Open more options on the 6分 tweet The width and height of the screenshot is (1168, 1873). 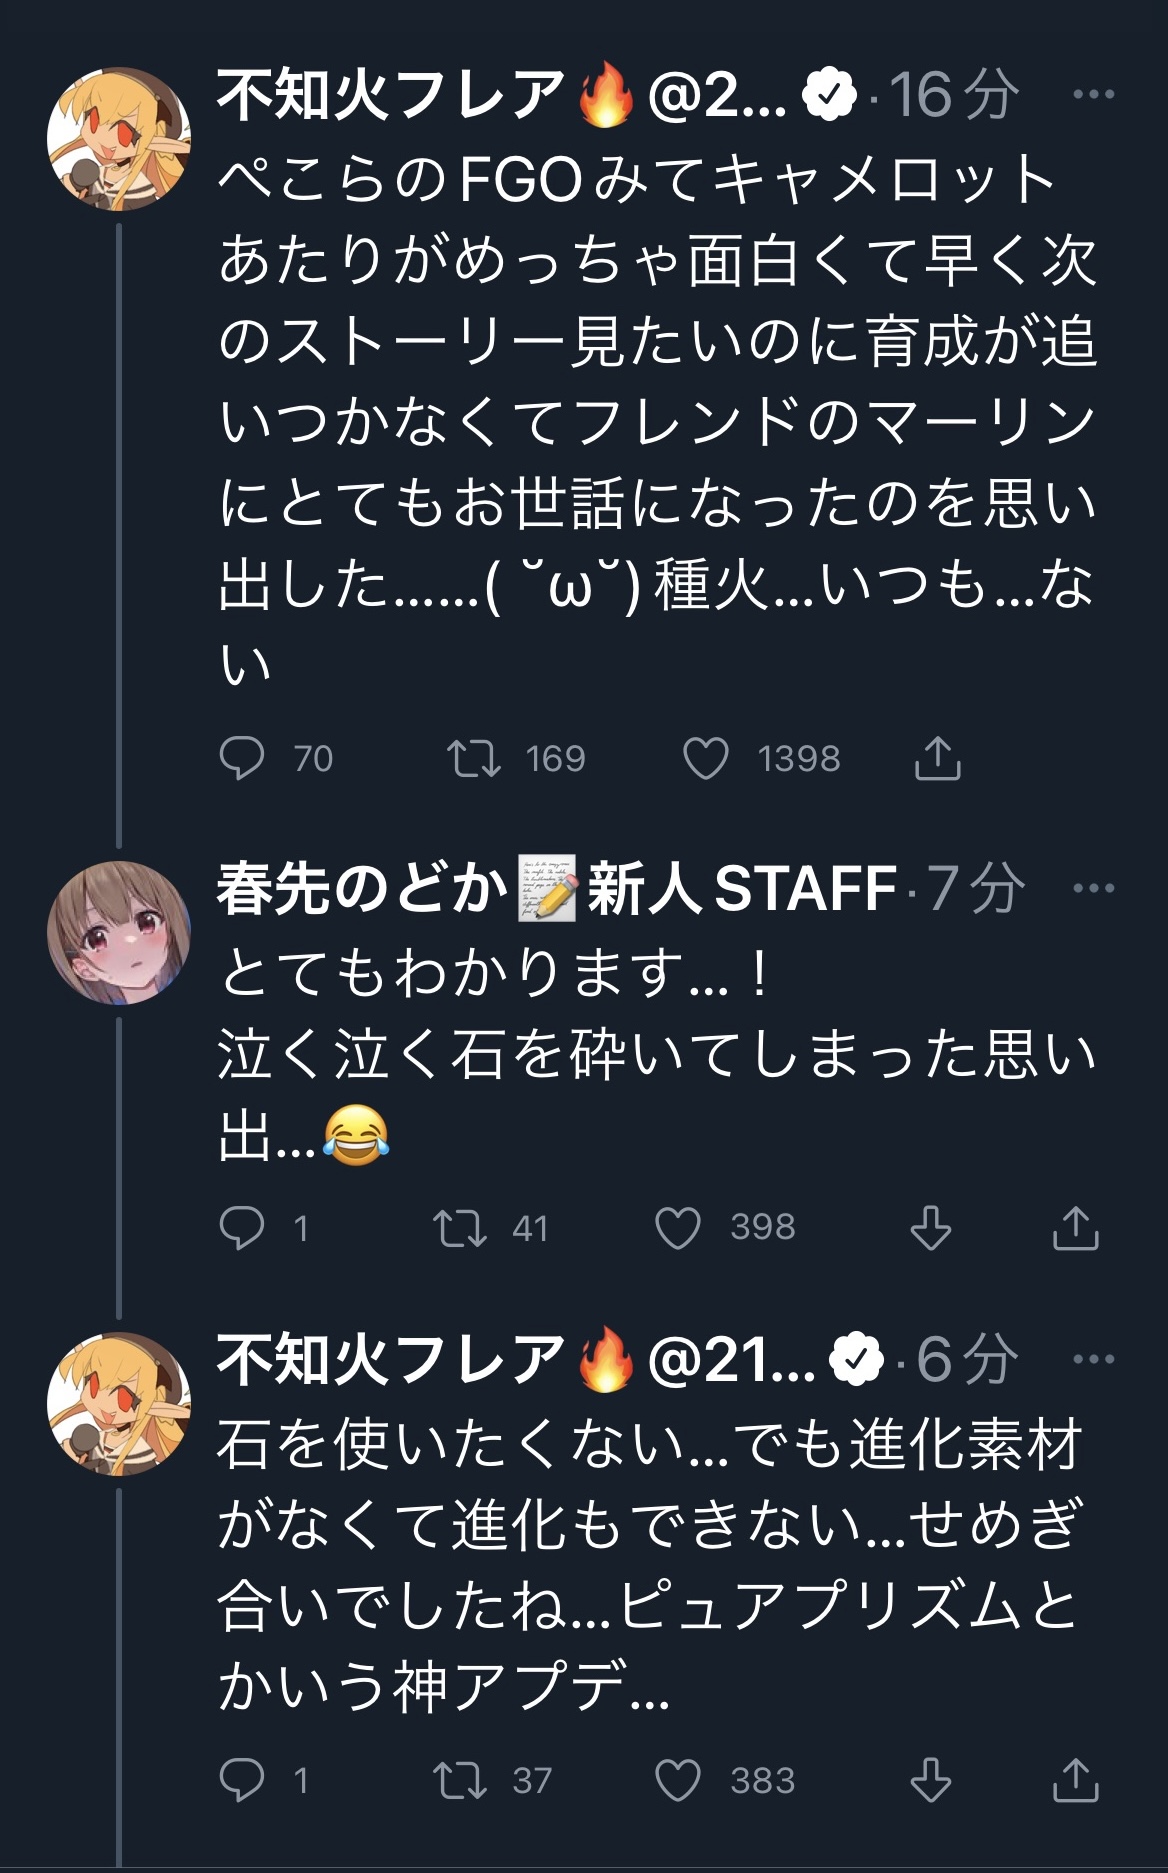click(x=1093, y=1359)
